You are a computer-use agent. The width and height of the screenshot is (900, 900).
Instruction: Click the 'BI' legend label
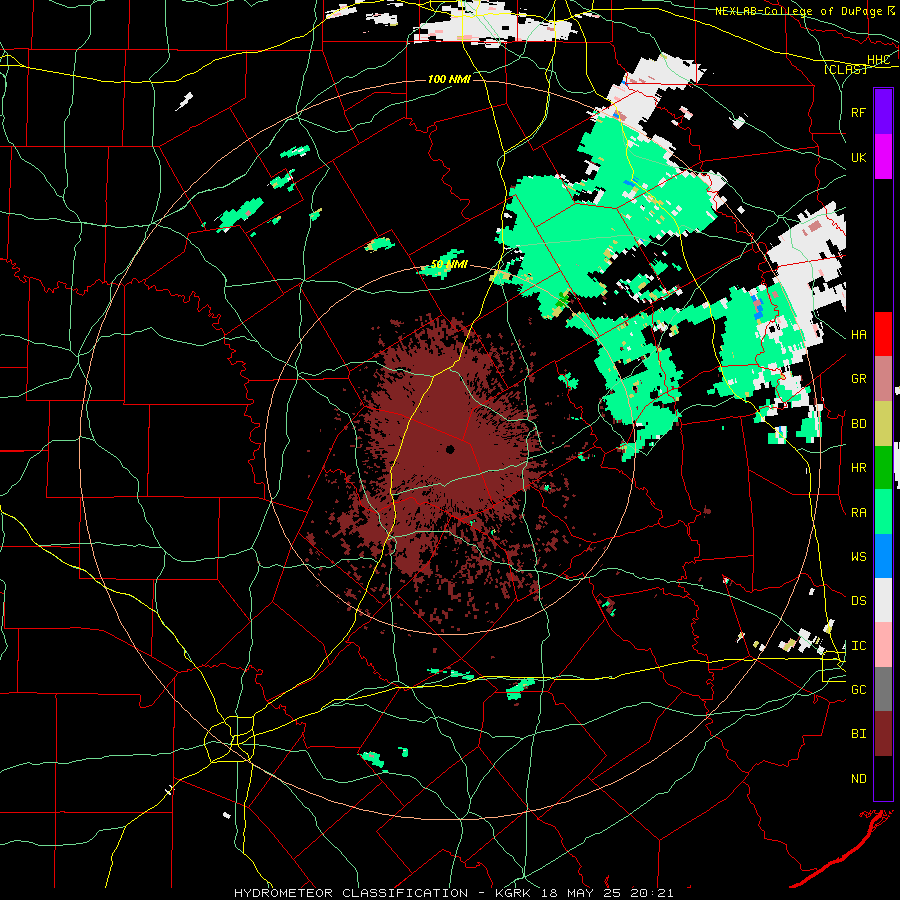coord(858,734)
